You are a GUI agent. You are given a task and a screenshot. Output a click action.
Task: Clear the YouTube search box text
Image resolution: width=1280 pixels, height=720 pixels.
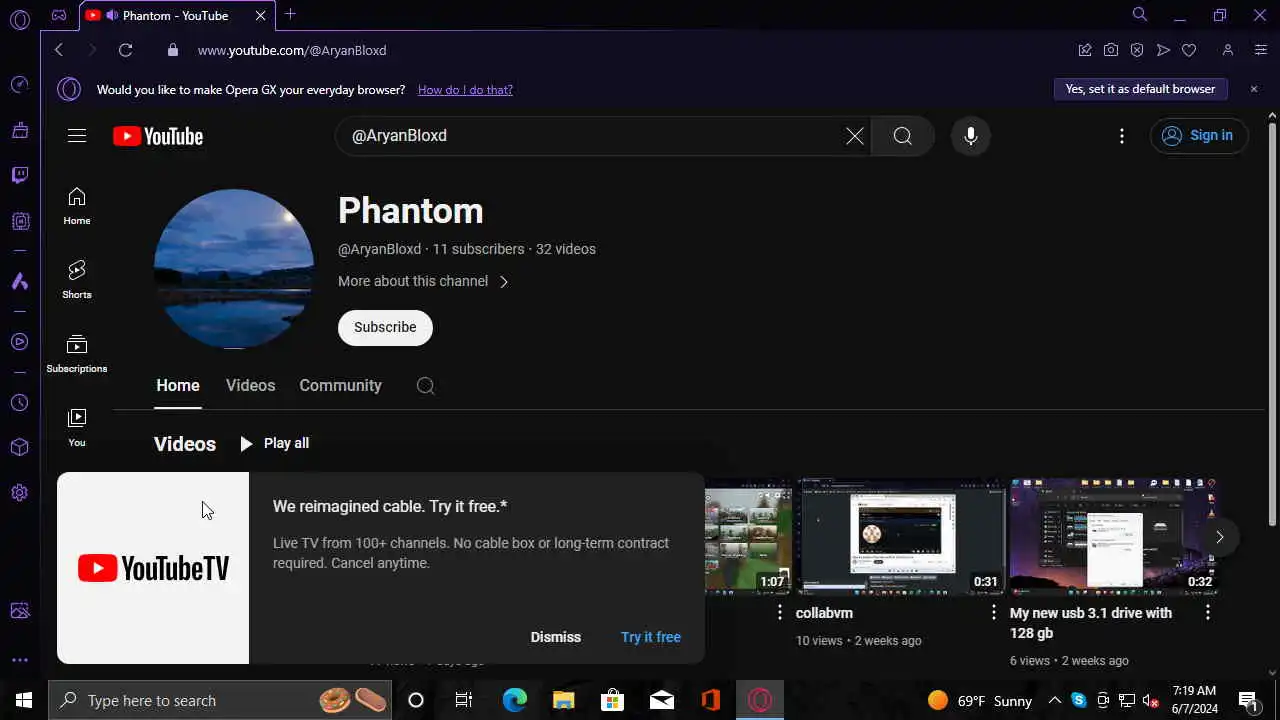(x=855, y=136)
